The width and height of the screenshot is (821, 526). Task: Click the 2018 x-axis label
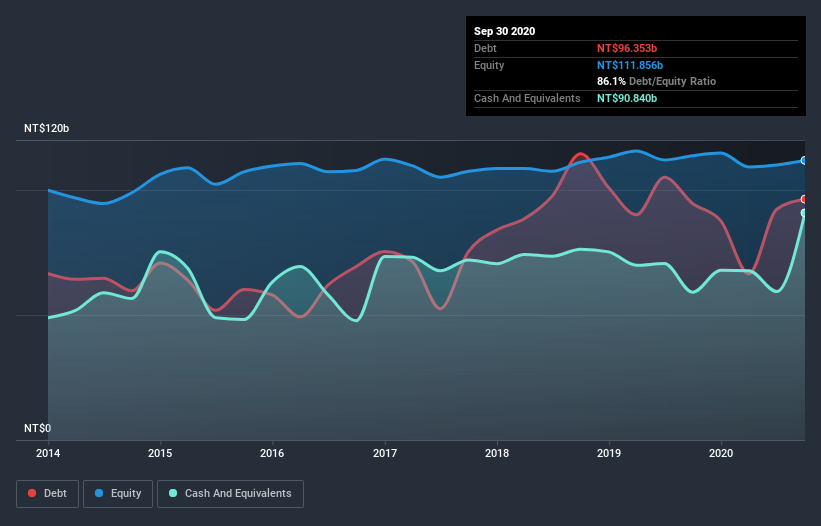coord(497,453)
